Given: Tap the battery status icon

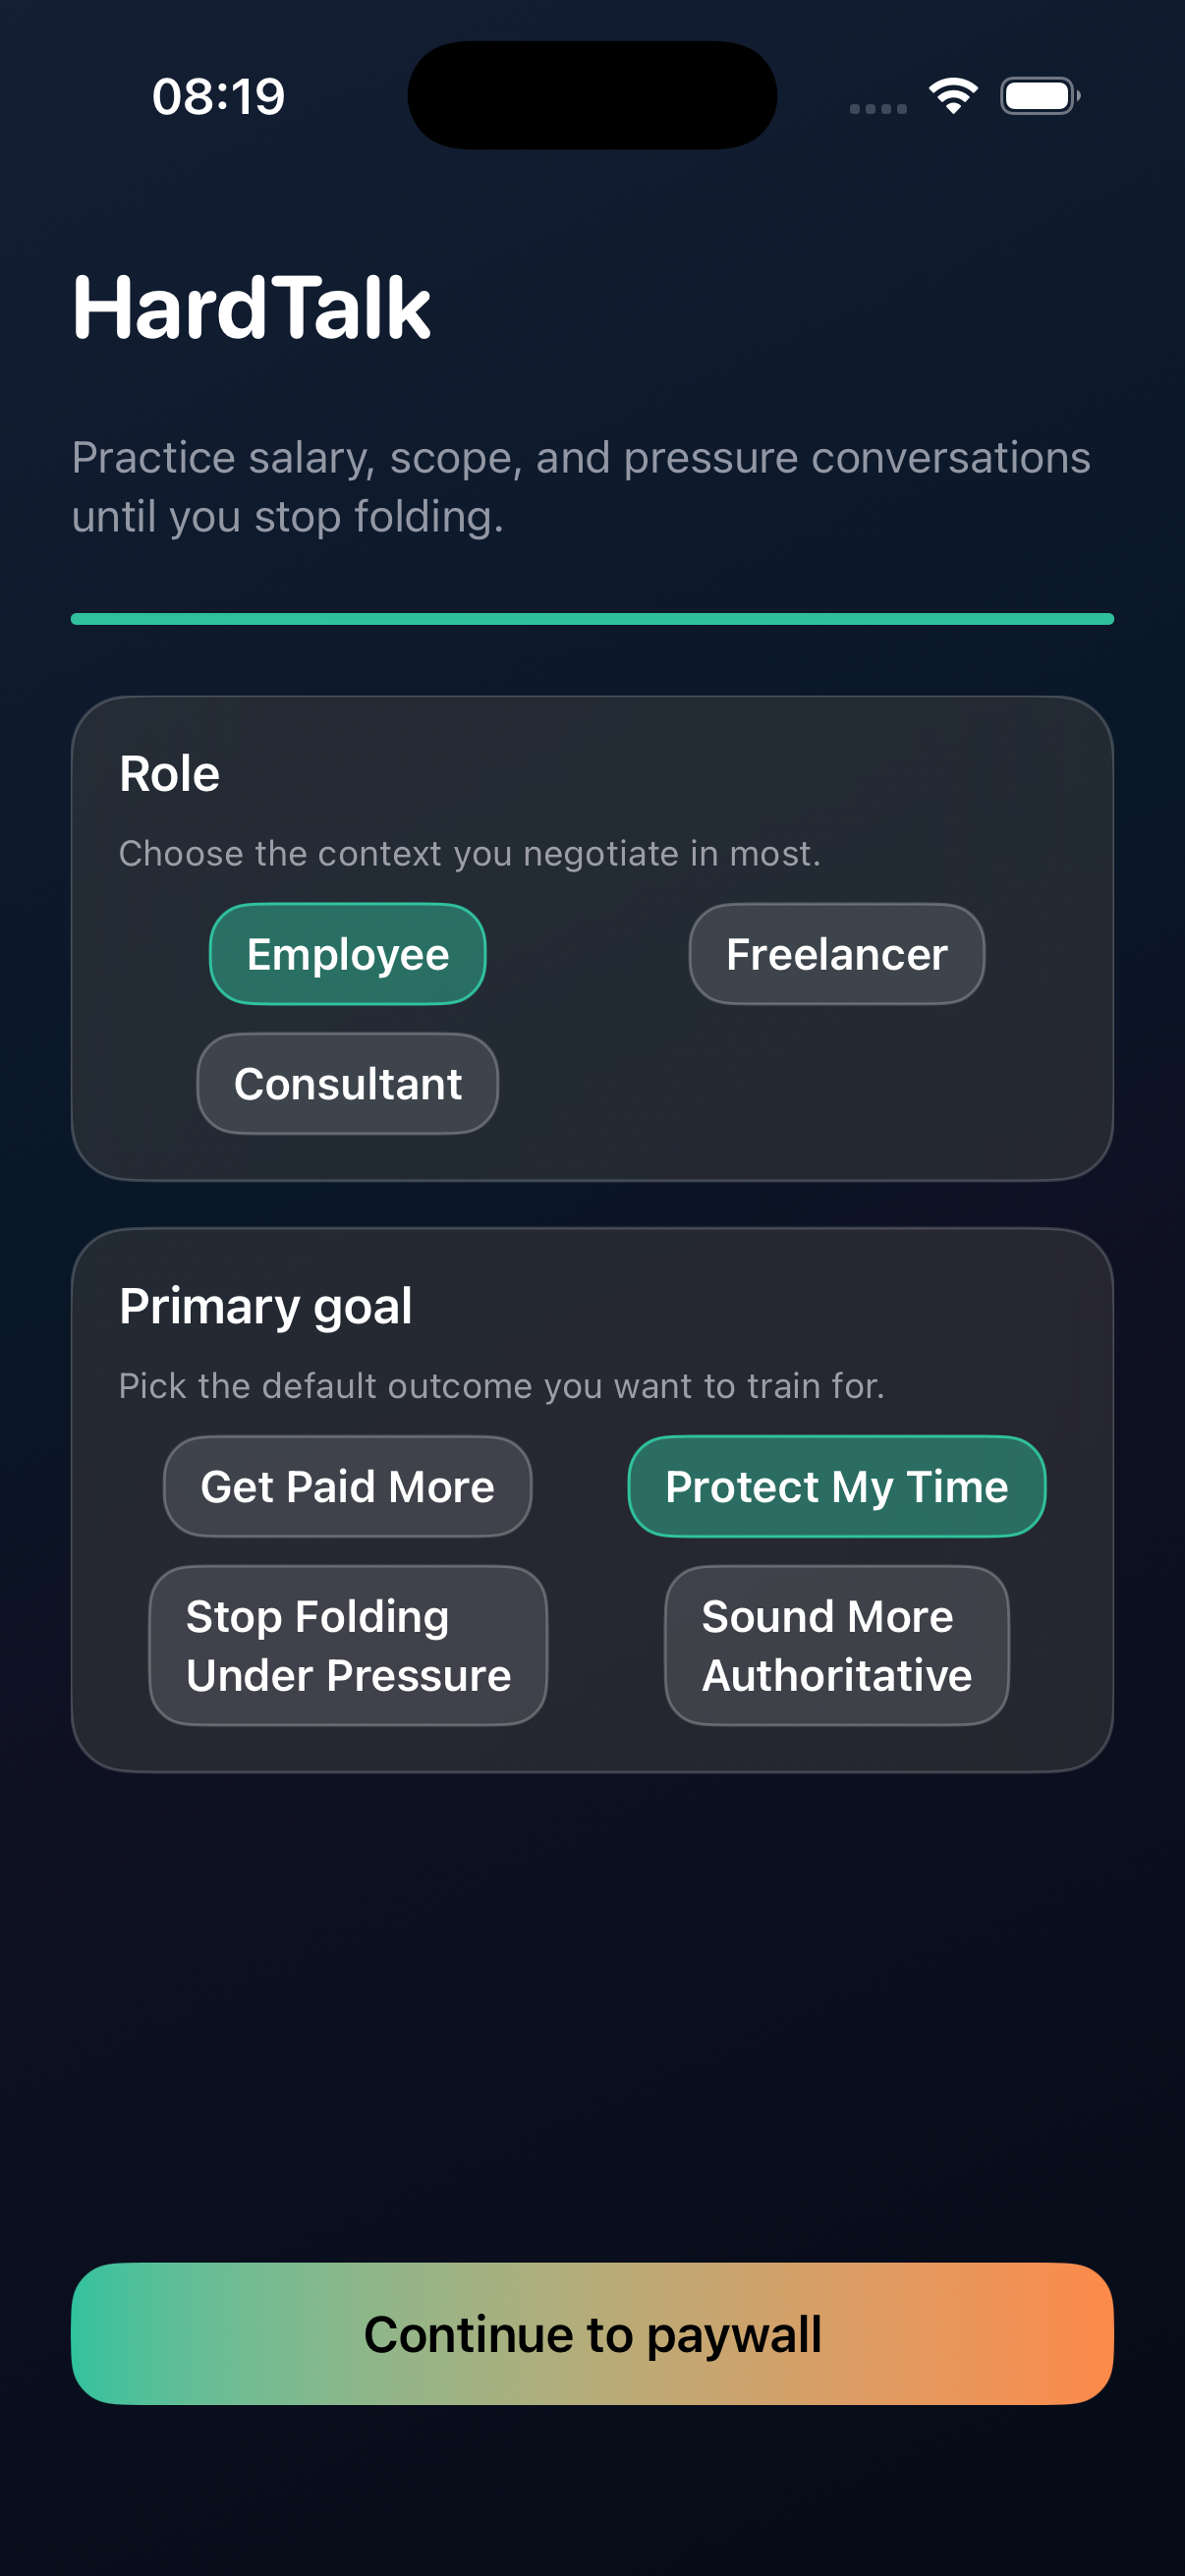Looking at the screenshot, I should 1040,96.
